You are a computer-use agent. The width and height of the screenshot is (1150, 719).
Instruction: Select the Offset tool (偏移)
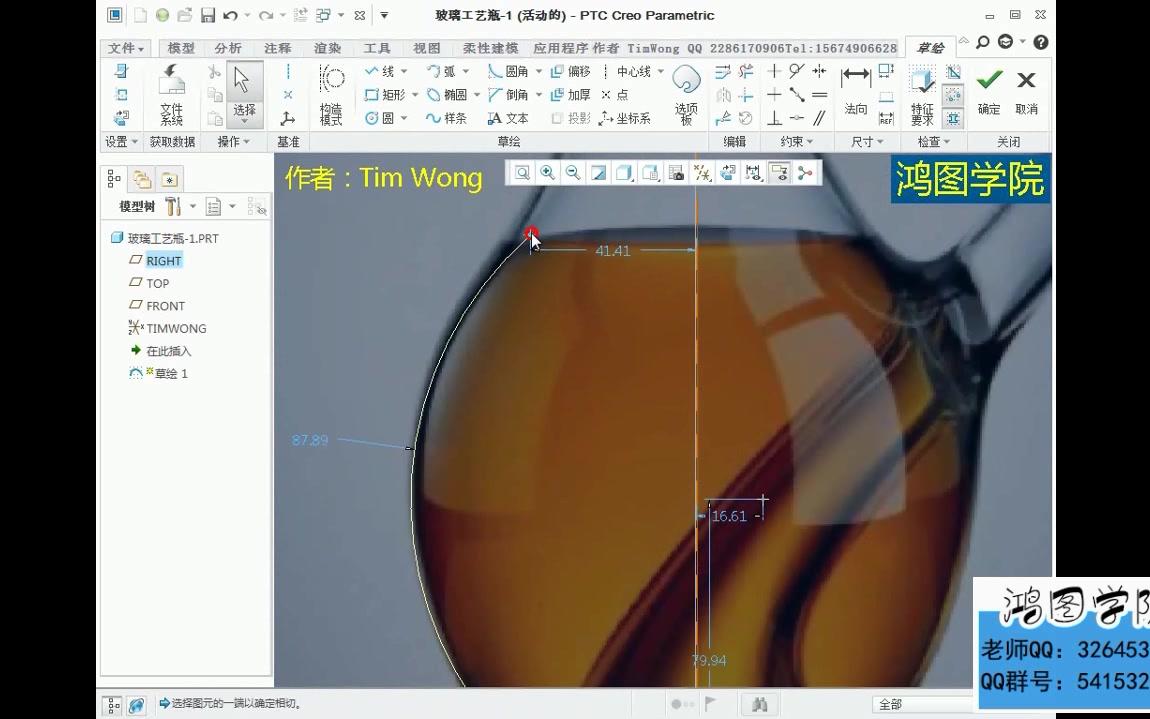click(x=569, y=71)
